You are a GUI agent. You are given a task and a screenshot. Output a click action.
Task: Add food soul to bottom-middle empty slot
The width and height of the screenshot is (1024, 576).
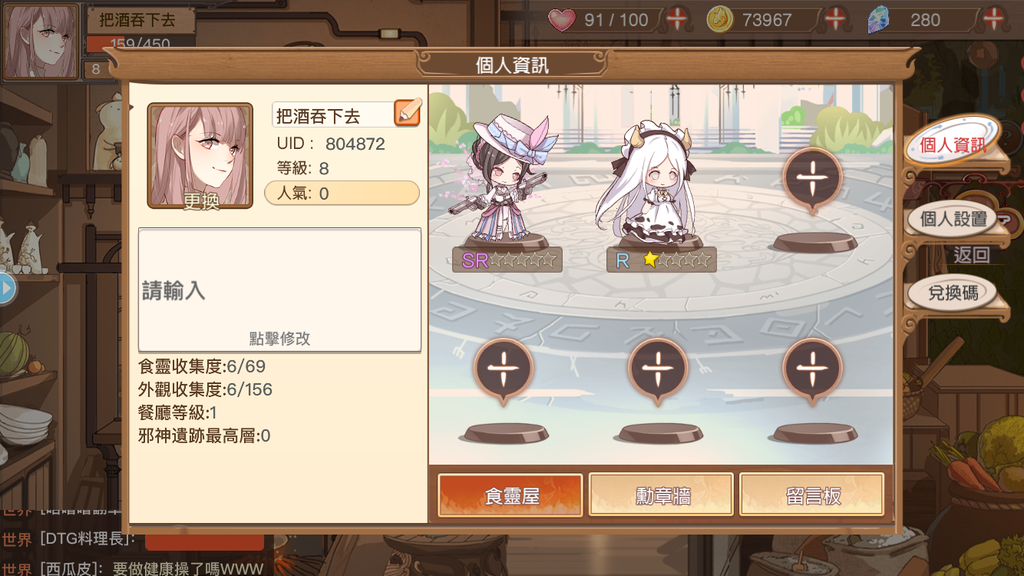point(658,370)
